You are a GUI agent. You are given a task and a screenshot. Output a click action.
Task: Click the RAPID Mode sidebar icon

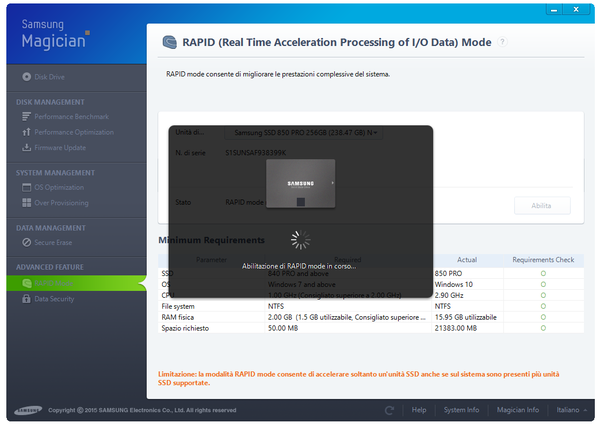point(26,283)
